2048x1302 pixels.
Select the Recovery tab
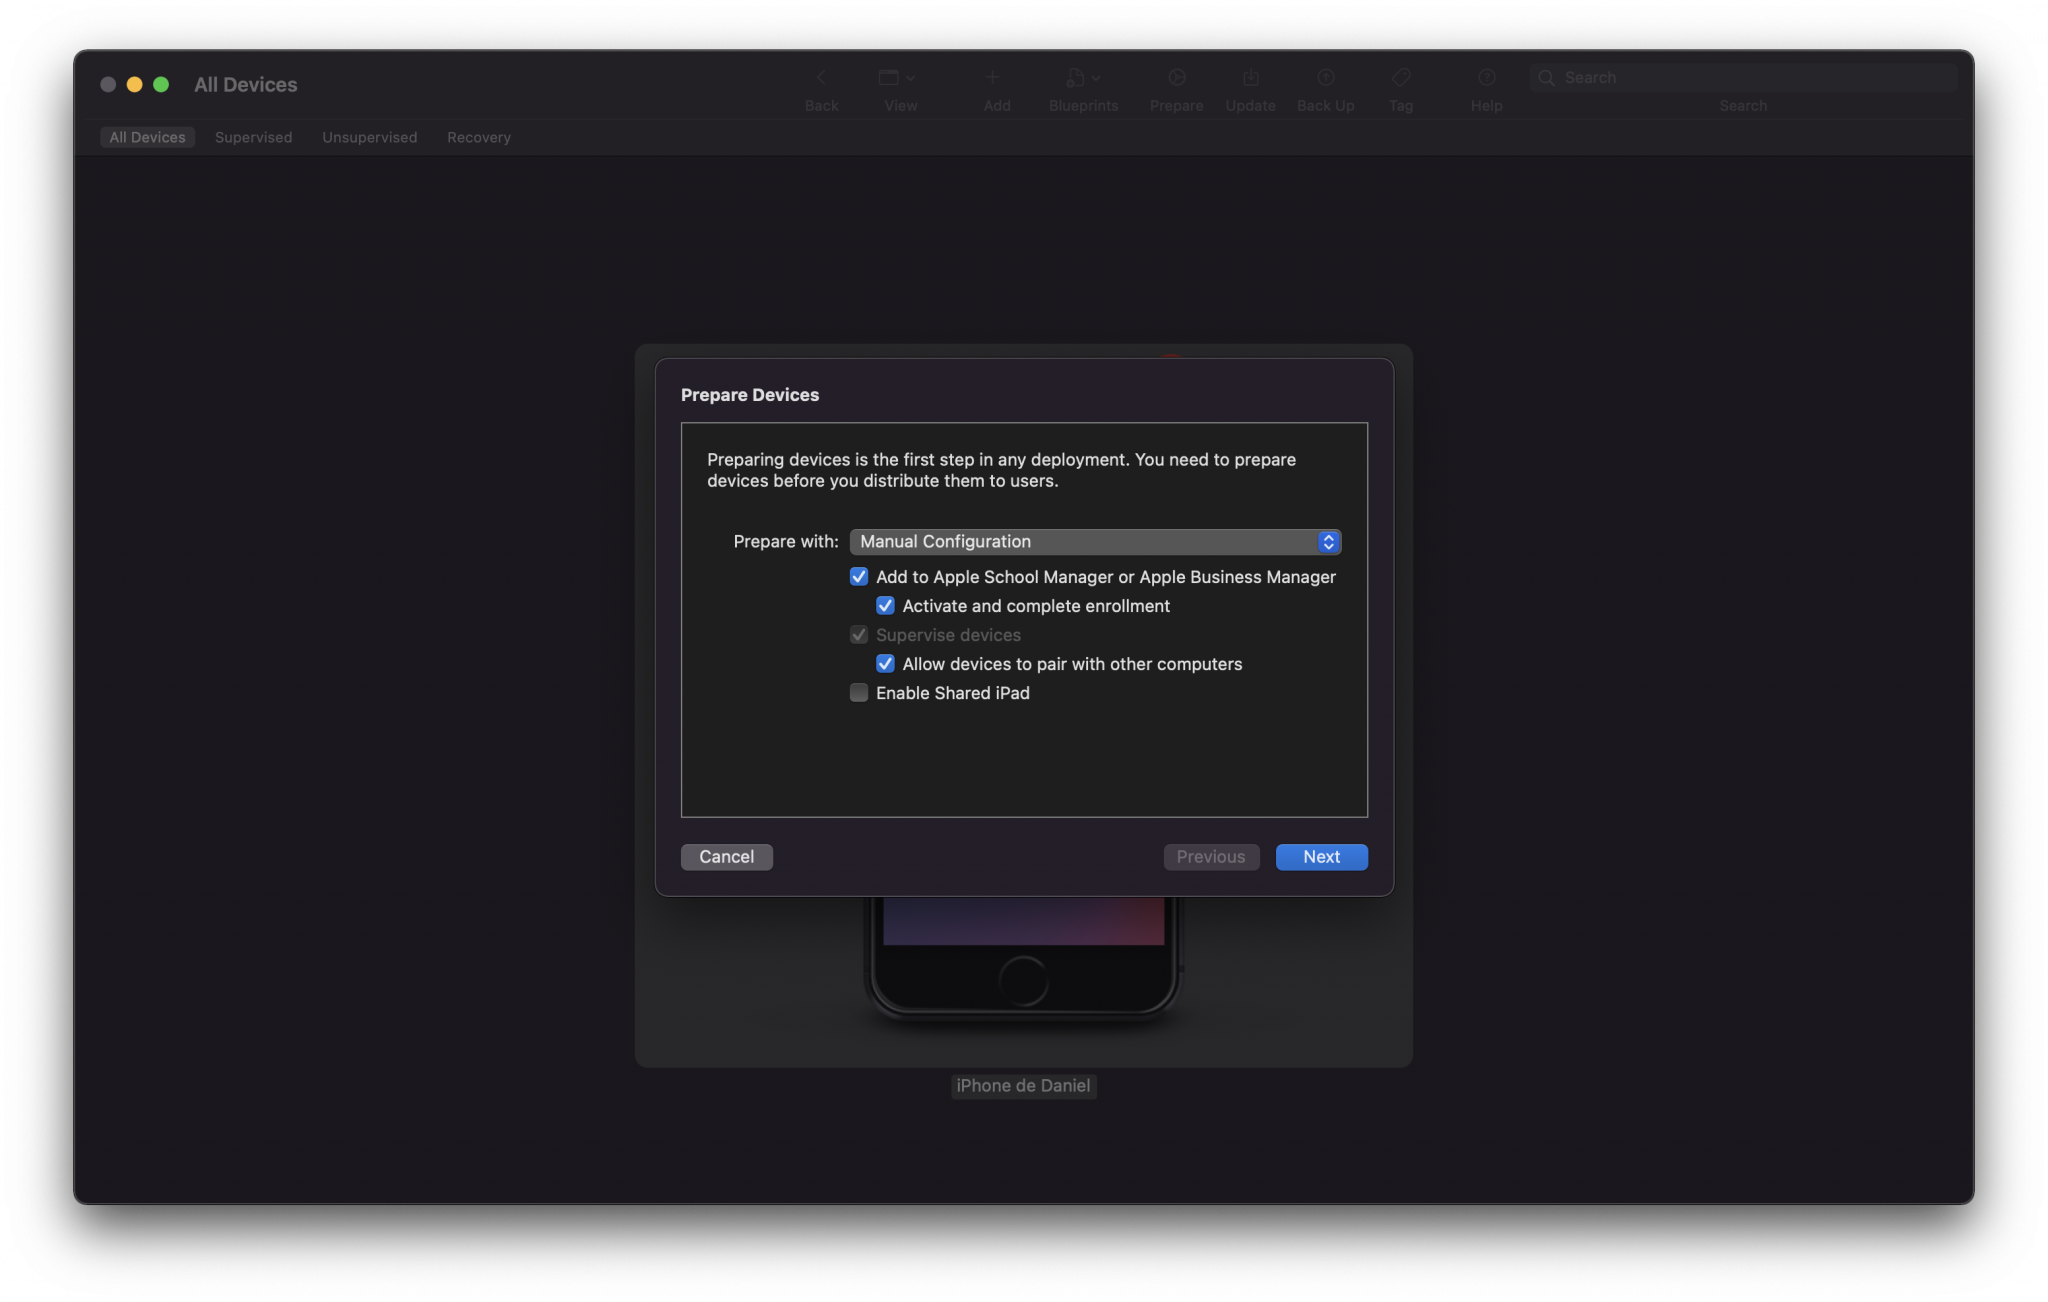(478, 137)
